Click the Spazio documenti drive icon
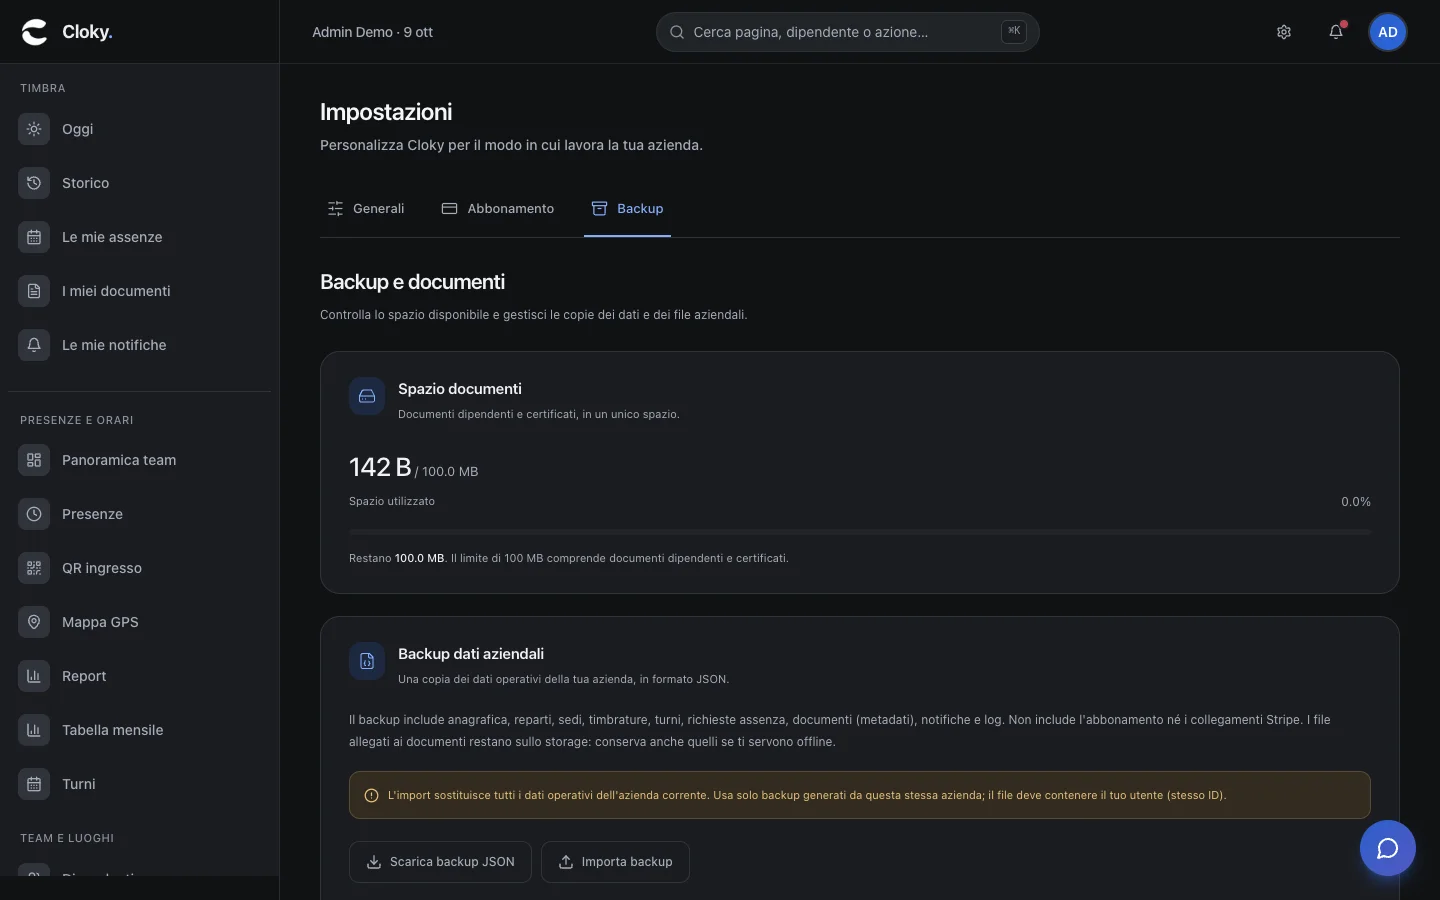This screenshot has width=1440, height=900. (367, 396)
